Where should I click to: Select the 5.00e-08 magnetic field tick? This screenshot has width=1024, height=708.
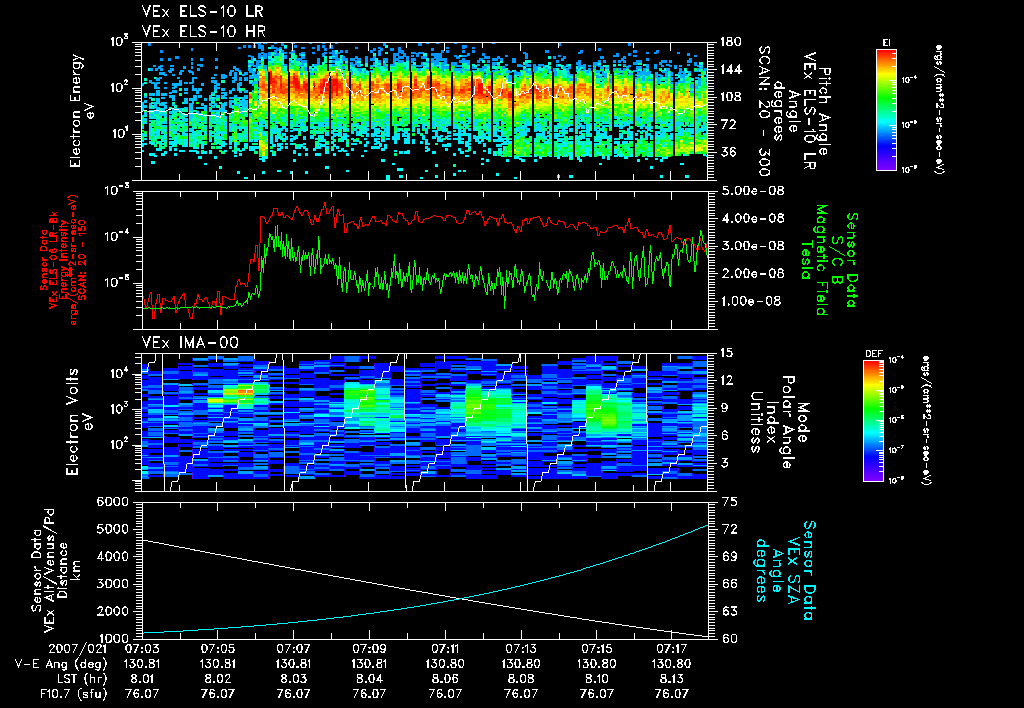(x=752, y=191)
